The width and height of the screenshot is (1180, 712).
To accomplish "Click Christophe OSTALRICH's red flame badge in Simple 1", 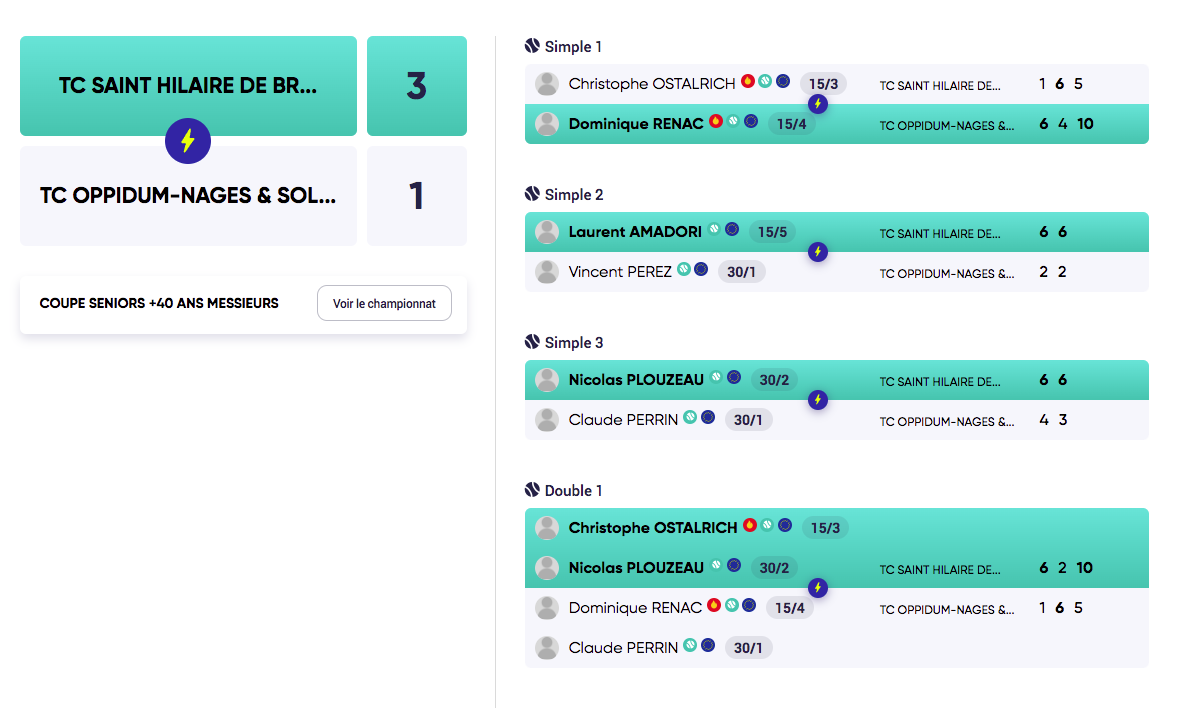I will [748, 81].
